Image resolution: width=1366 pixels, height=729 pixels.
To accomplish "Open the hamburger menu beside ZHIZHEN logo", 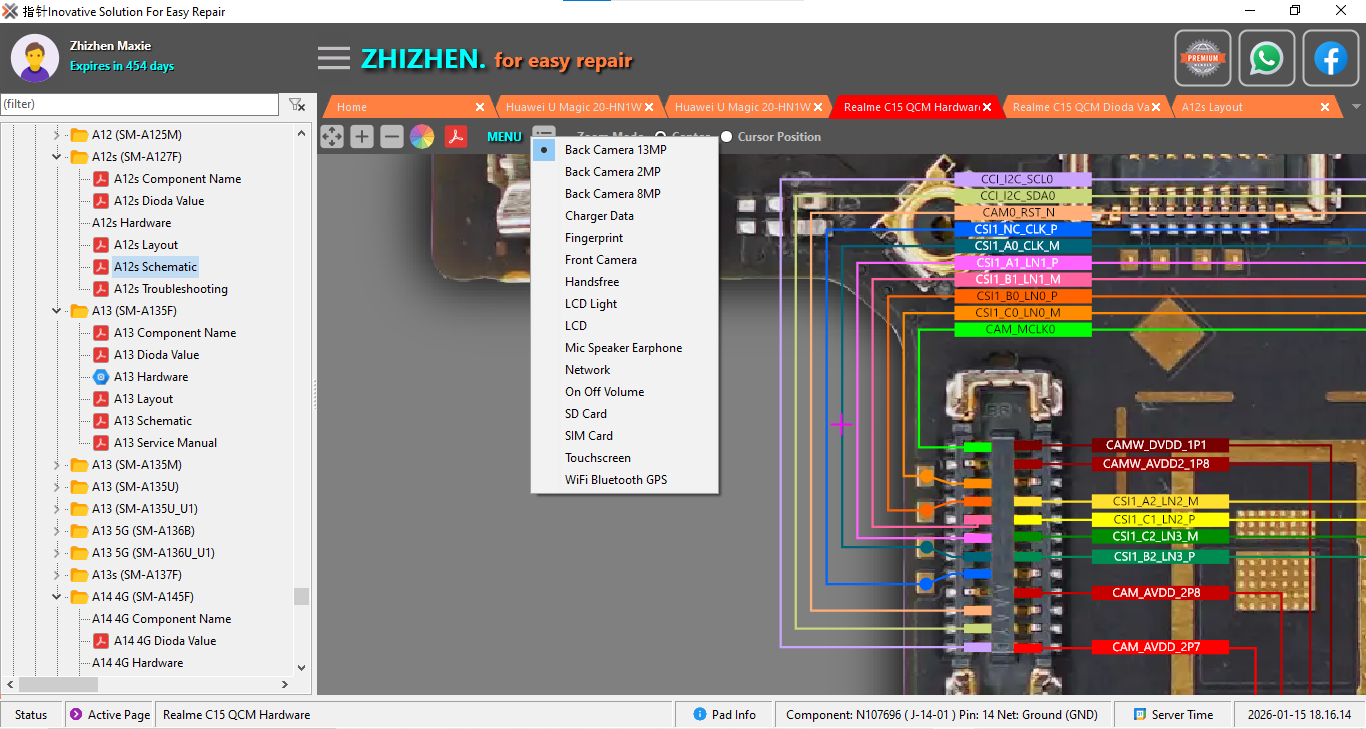I will (x=334, y=58).
